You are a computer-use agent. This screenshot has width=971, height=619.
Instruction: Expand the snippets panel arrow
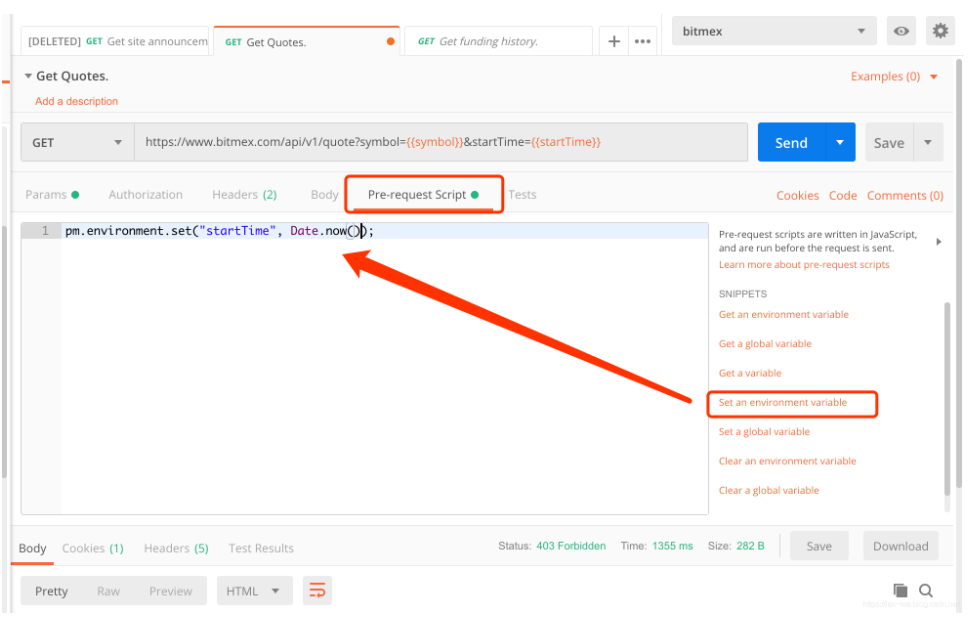point(938,241)
